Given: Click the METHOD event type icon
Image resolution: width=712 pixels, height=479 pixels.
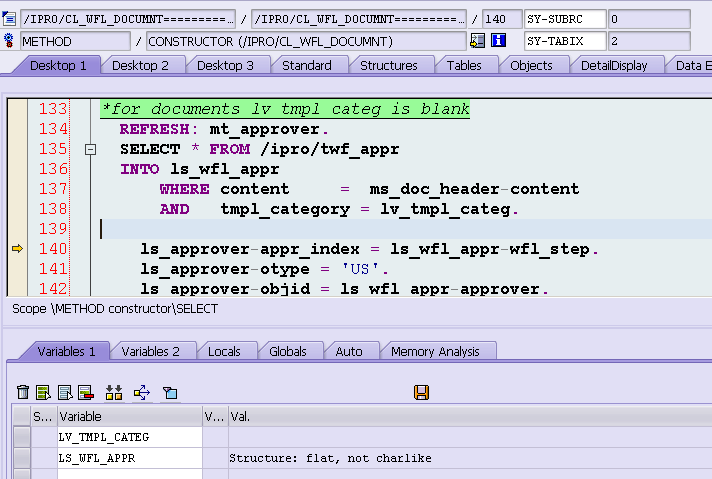Looking at the screenshot, I should coord(9,41).
